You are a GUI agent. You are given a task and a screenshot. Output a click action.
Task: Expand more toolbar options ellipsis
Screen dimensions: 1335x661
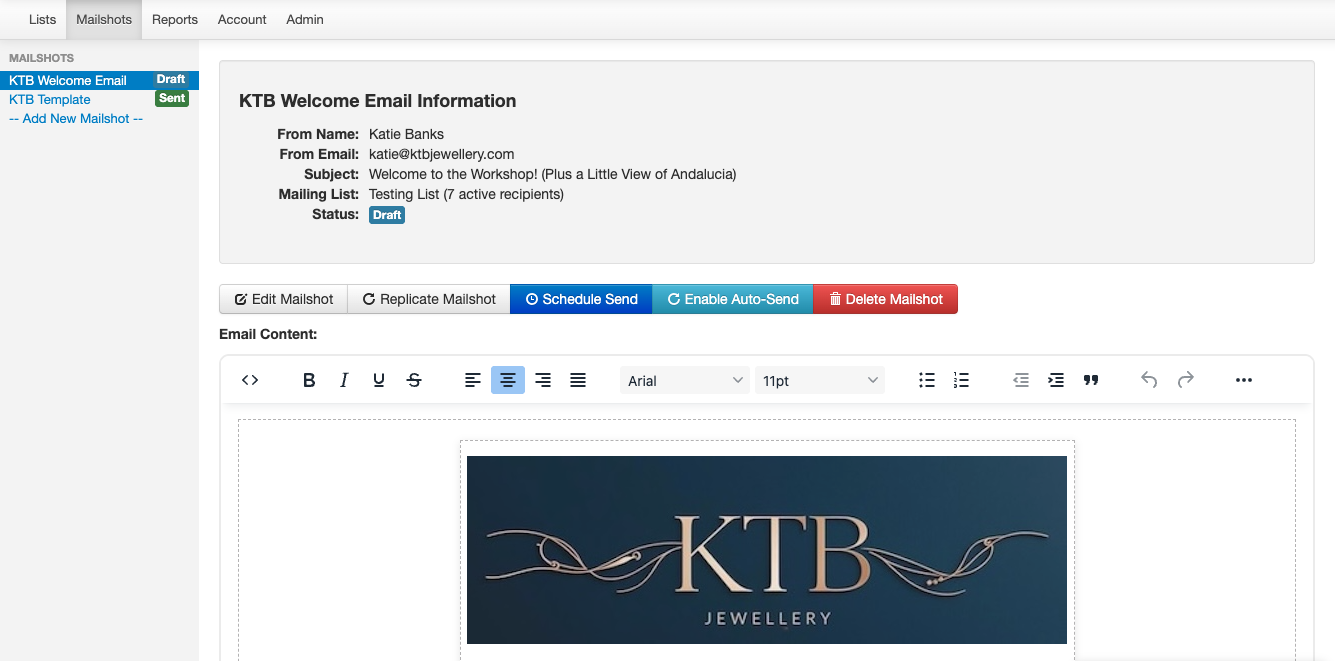pyautogui.click(x=1244, y=380)
